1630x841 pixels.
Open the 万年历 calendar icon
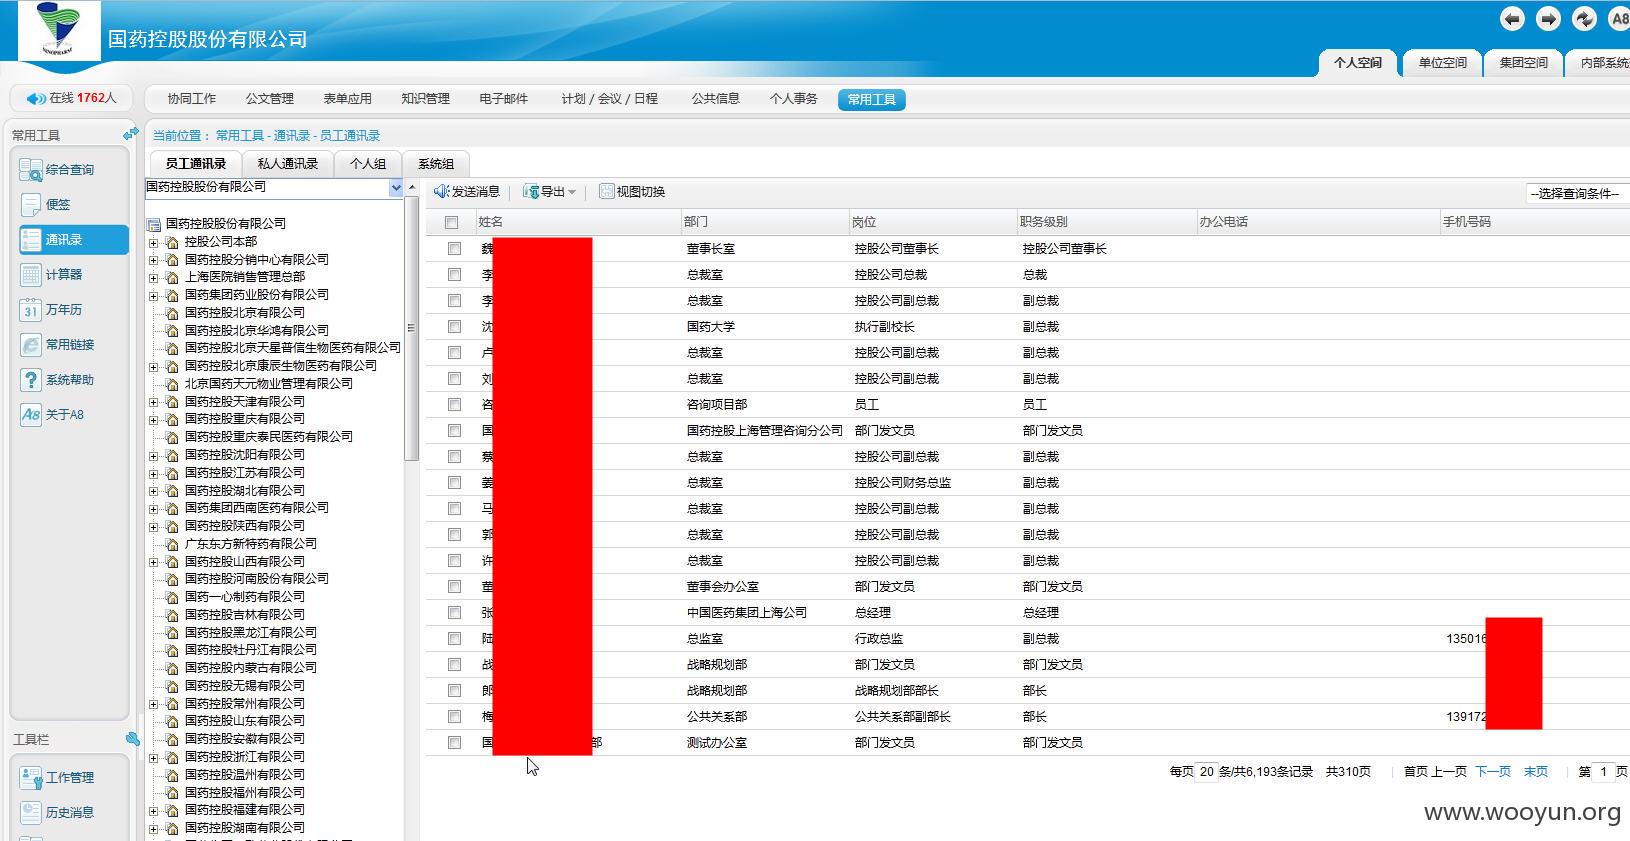pyautogui.click(x=31, y=310)
